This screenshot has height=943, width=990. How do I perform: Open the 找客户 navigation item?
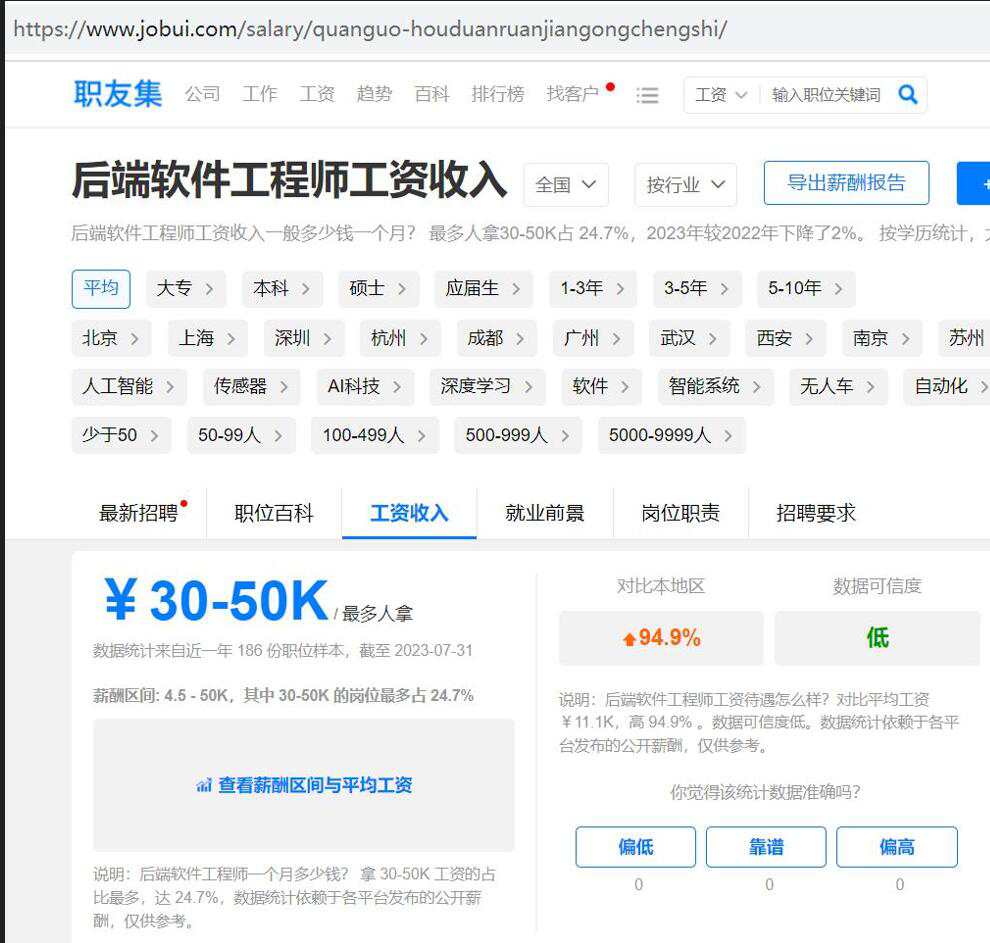coord(573,94)
